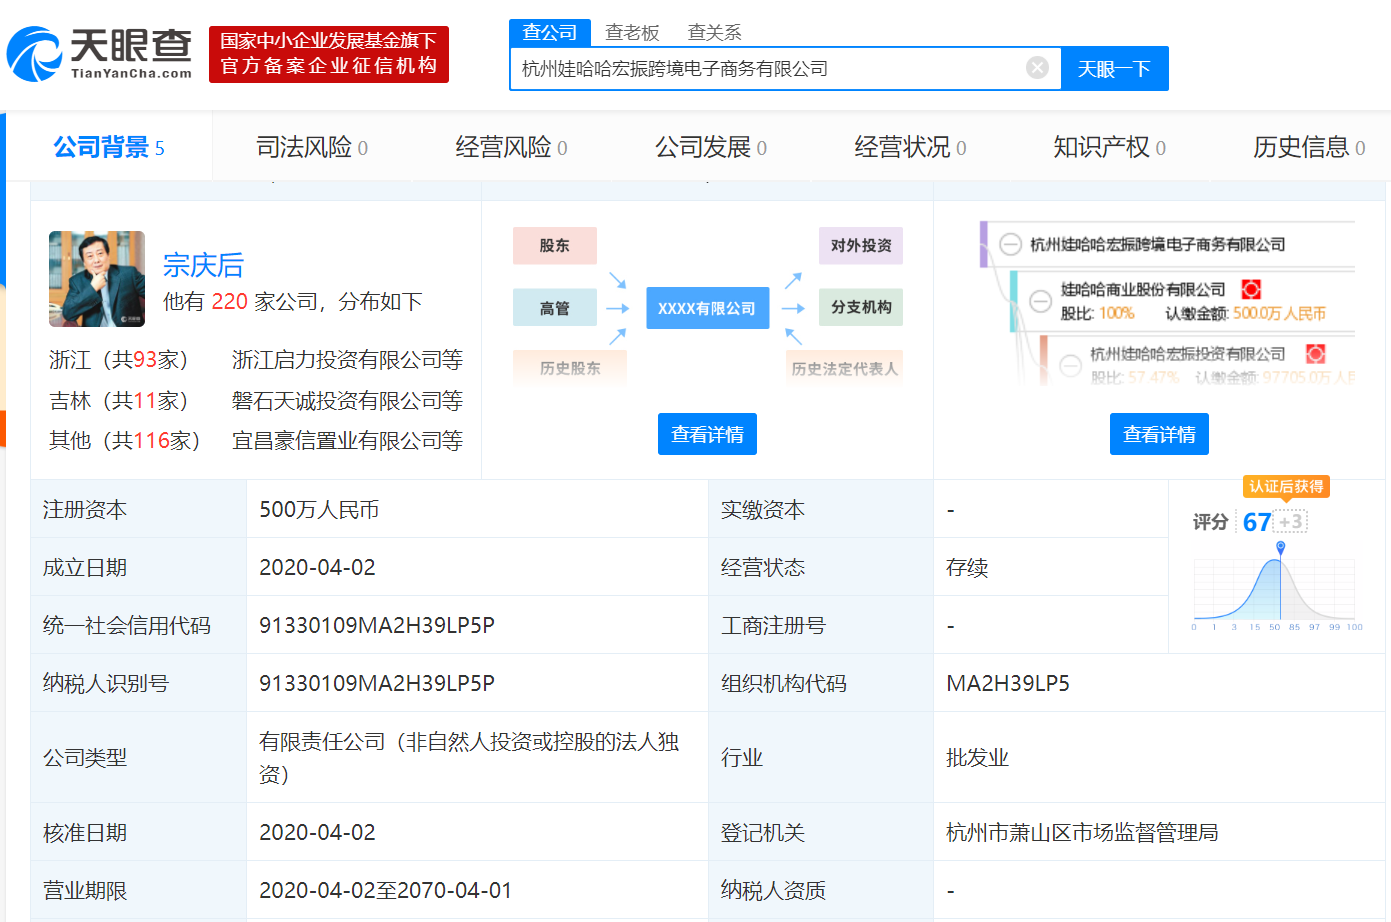Click the 认证后获得 badge
1391x922 pixels.
(x=1286, y=486)
